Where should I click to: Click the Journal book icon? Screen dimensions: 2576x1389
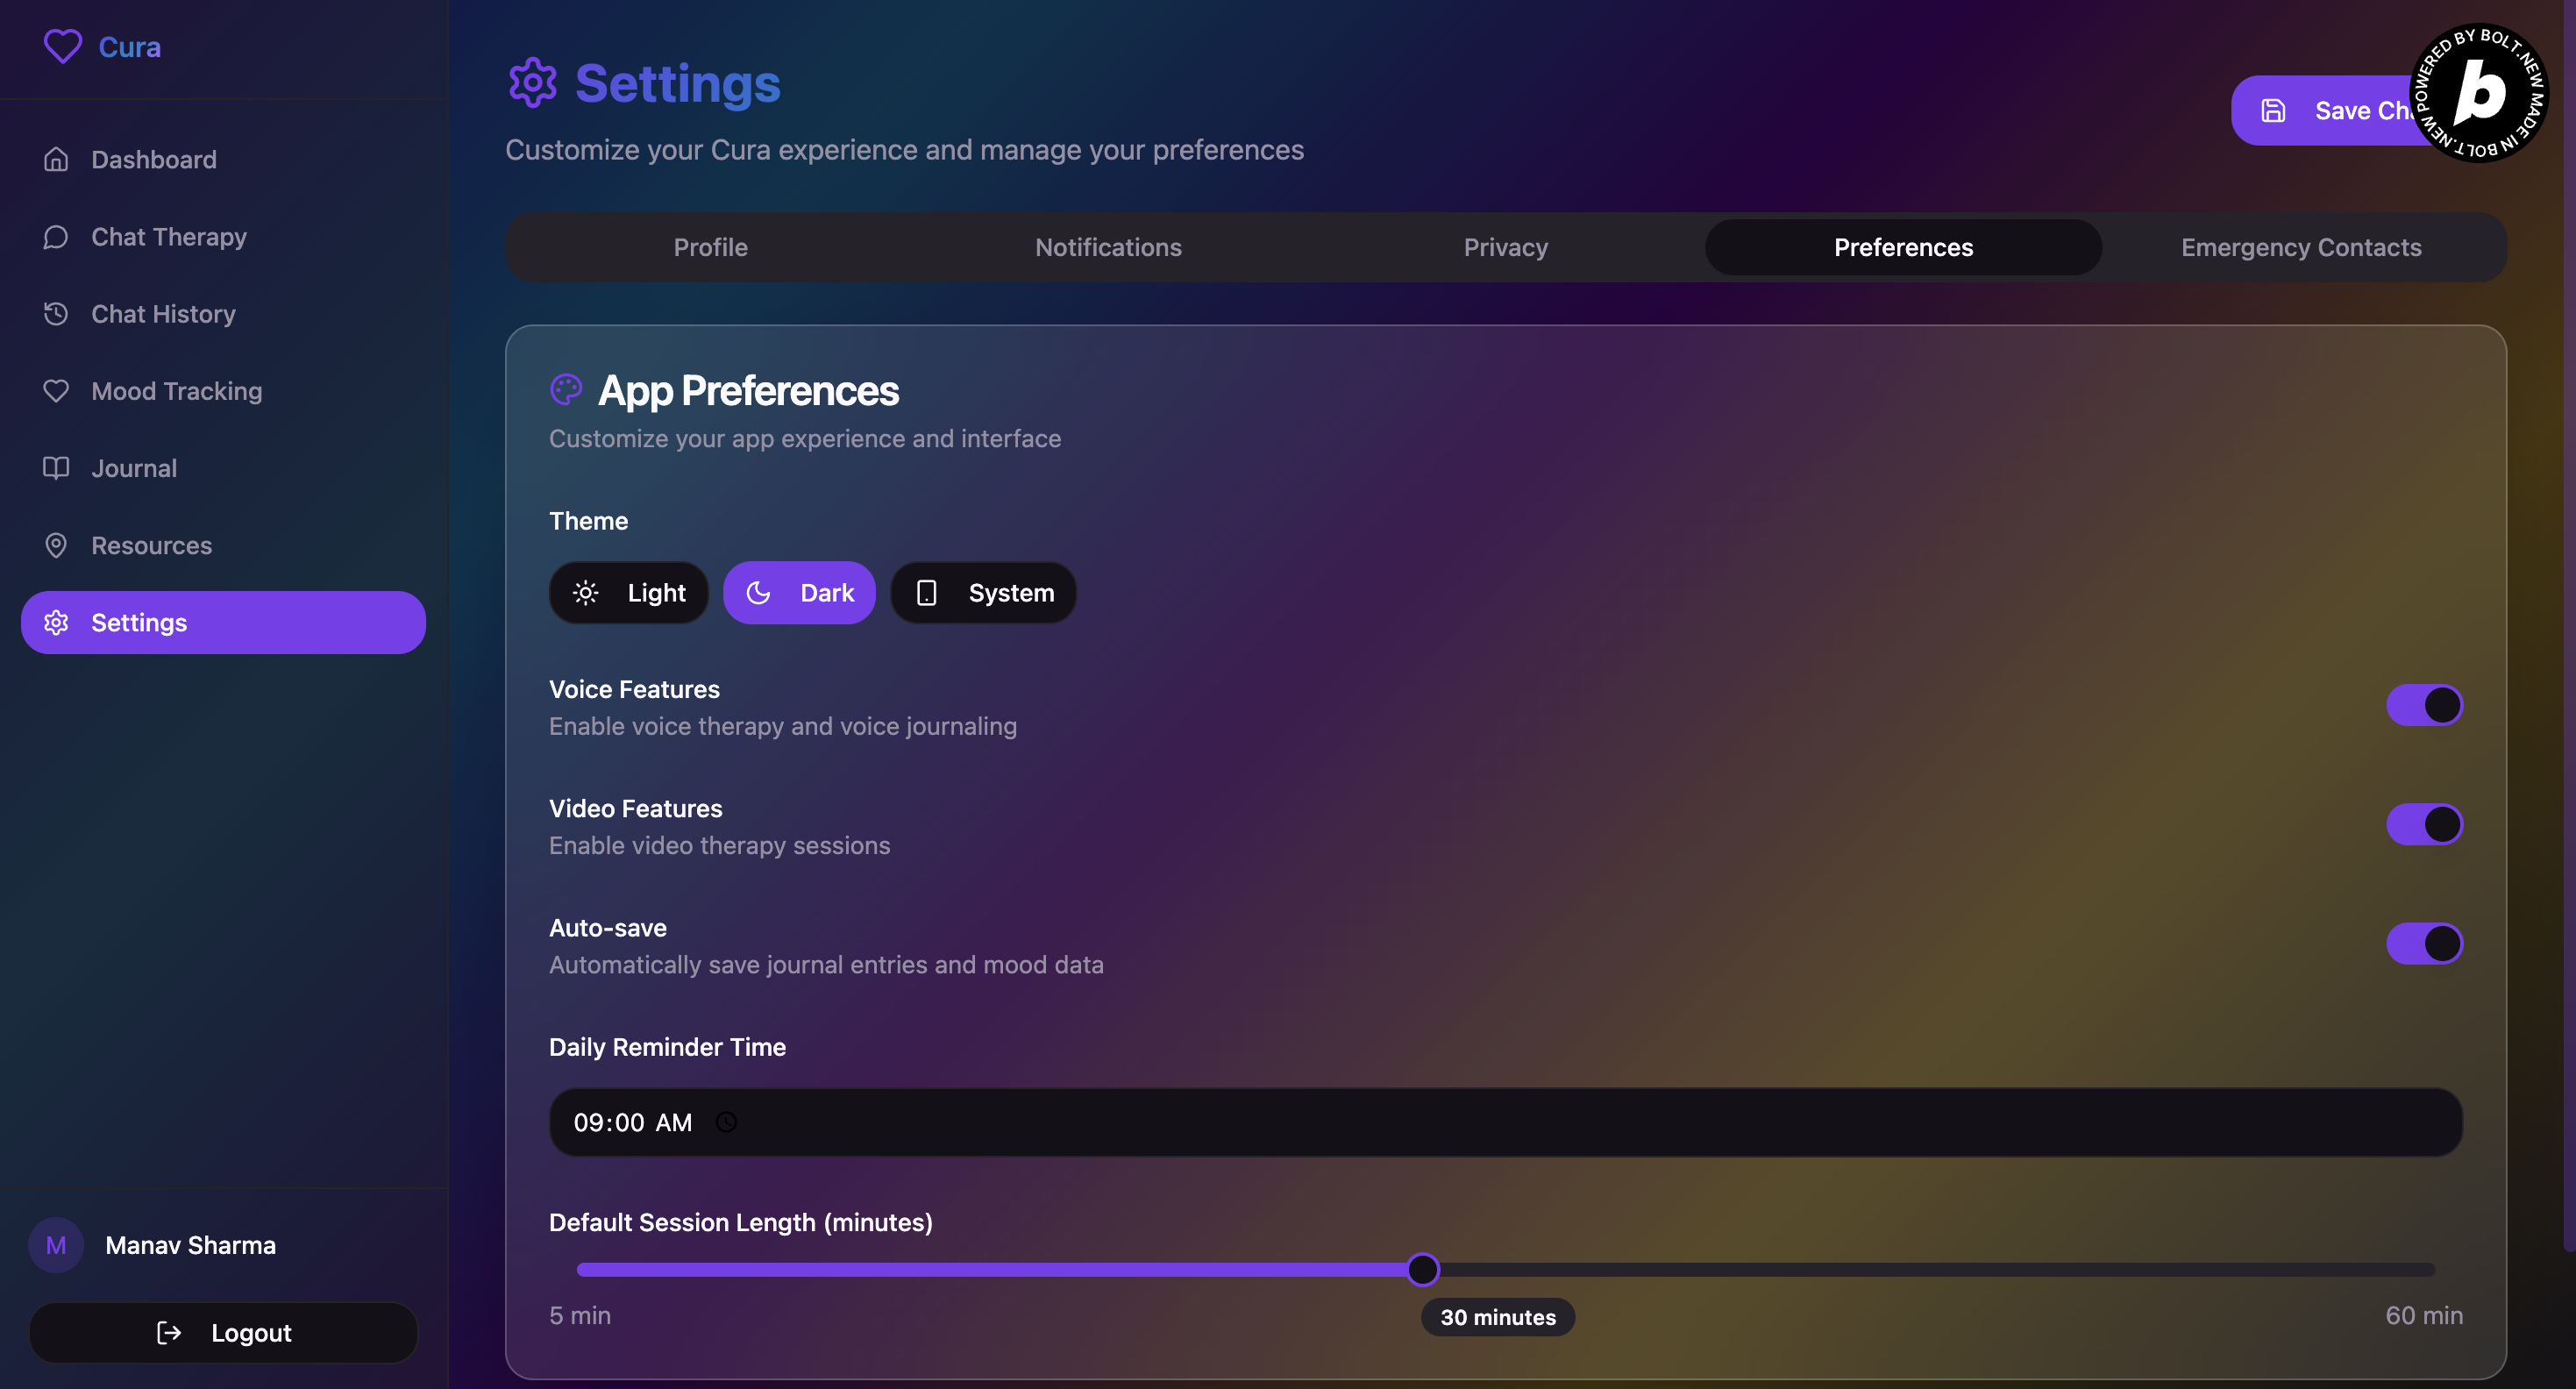coord(56,468)
